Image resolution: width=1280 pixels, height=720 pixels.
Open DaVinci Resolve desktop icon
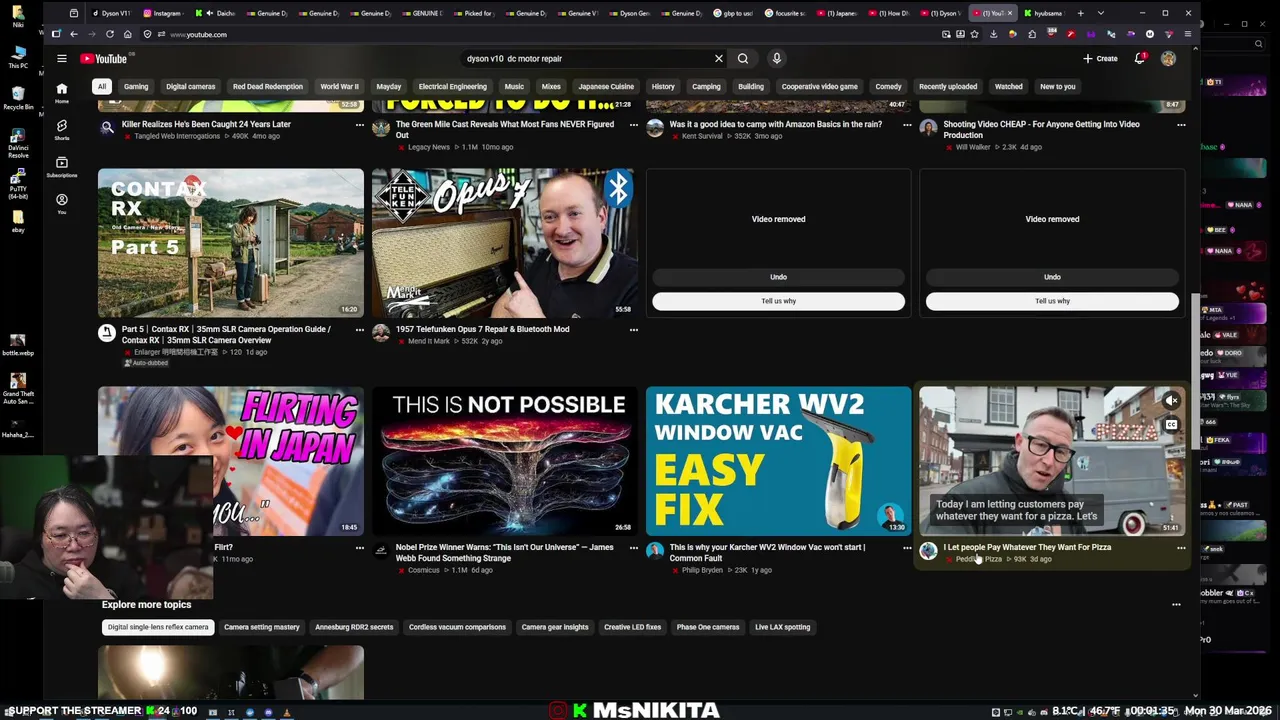(x=17, y=141)
